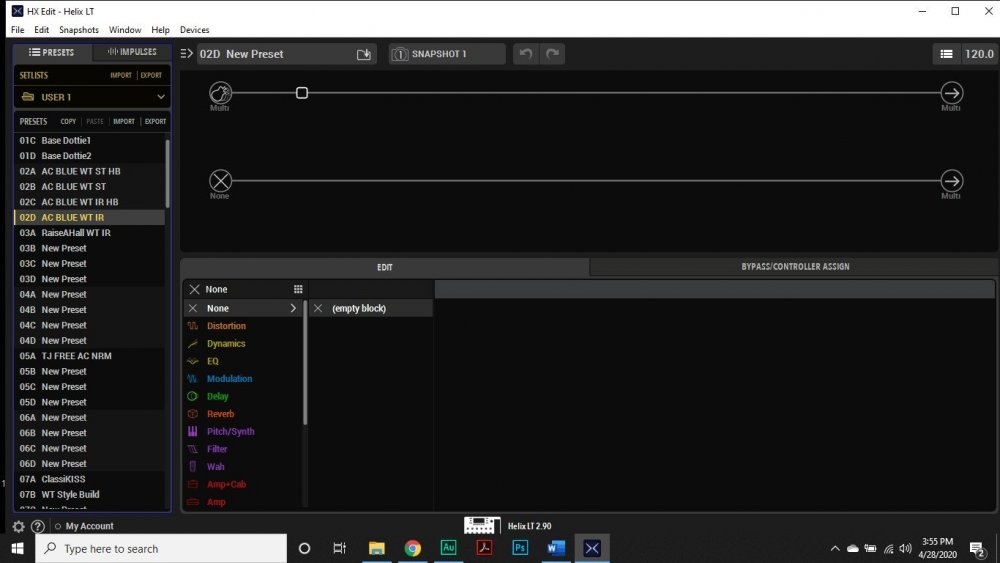
Task: Select the empty block on signal path 1
Action: (302, 93)
